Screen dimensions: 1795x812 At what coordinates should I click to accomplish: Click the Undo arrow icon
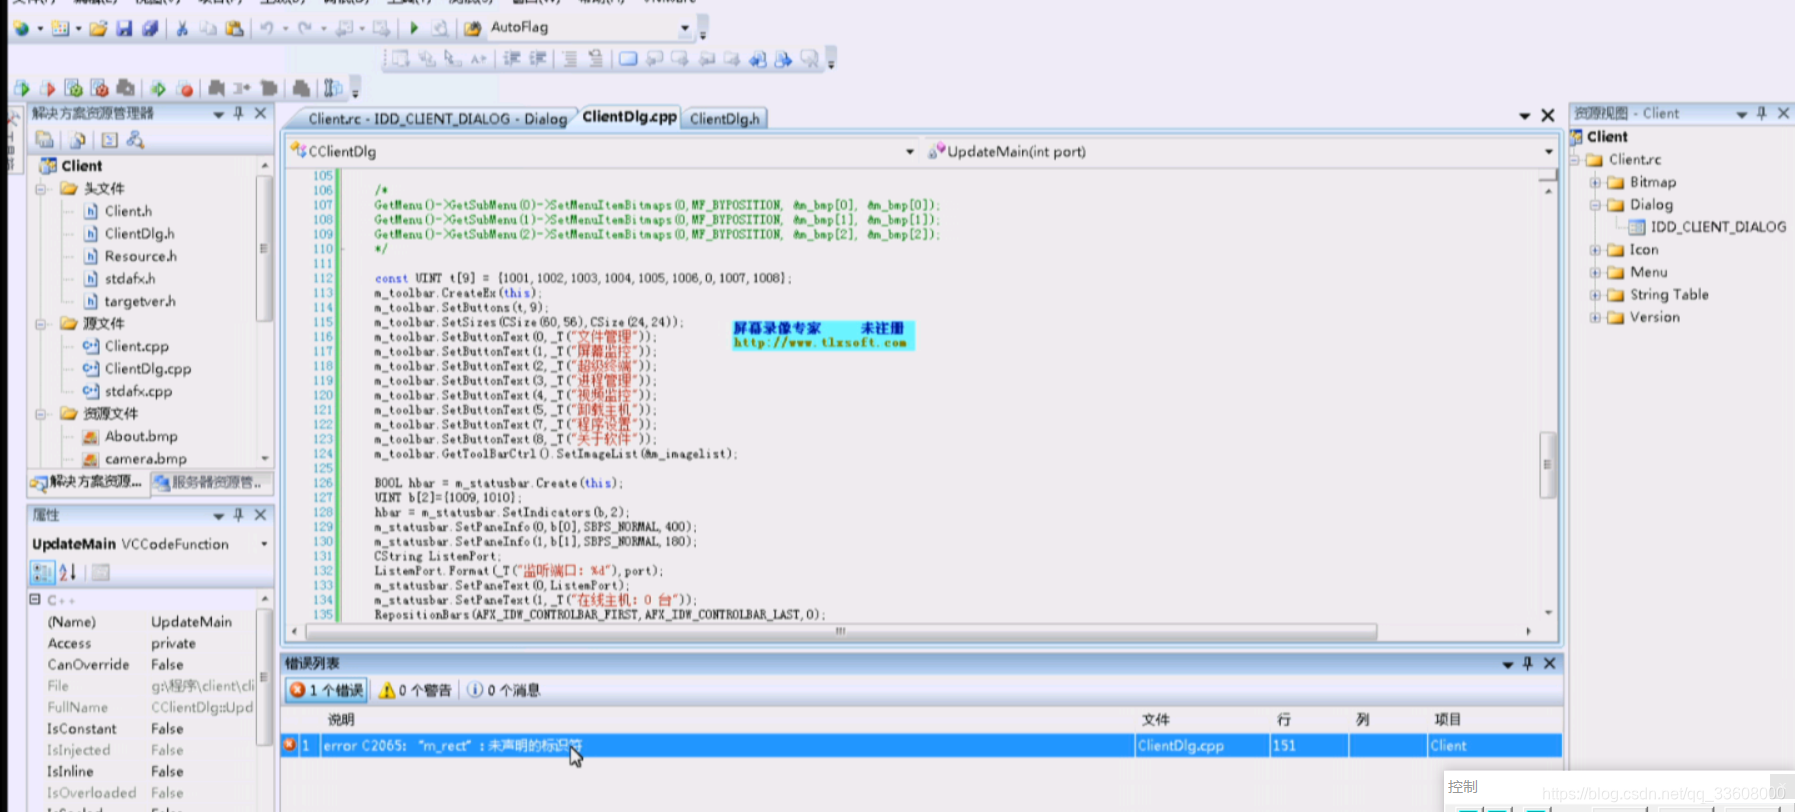point(267,28)
